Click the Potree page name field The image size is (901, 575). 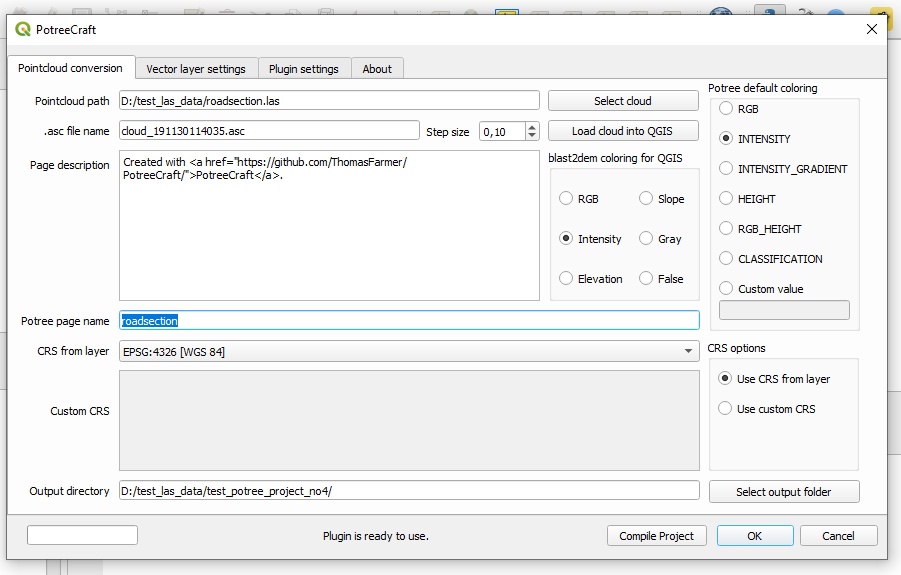[x=409, y=321]
